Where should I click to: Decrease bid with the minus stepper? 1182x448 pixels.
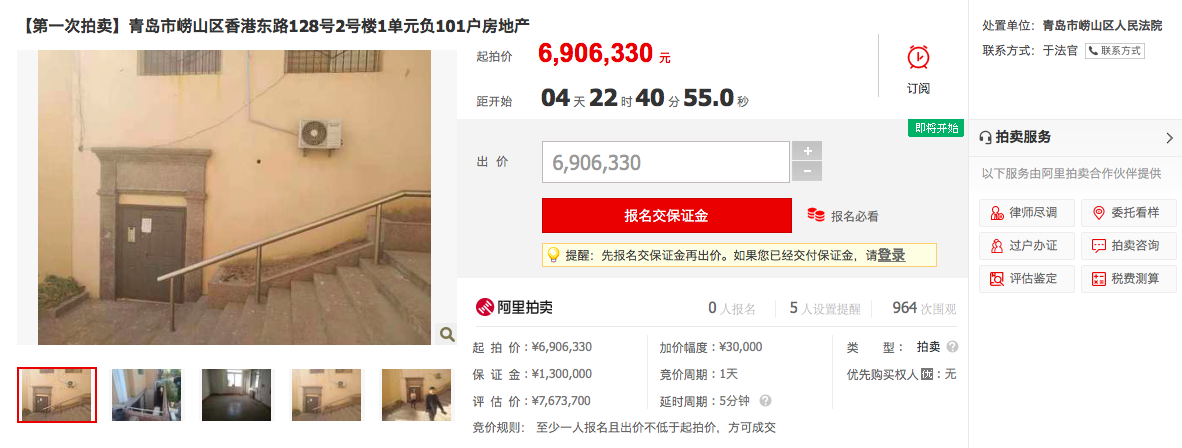coord(807,172)
